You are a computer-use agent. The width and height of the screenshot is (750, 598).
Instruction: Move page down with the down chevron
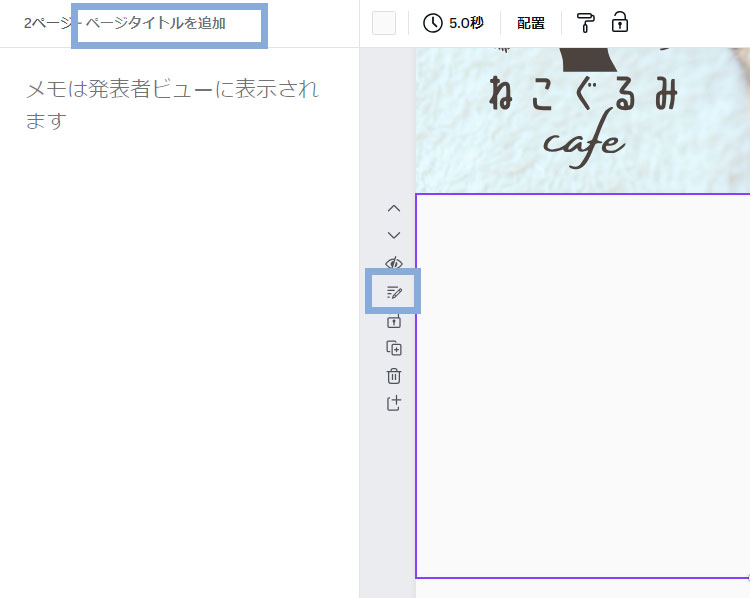click(x=394, y=235)
